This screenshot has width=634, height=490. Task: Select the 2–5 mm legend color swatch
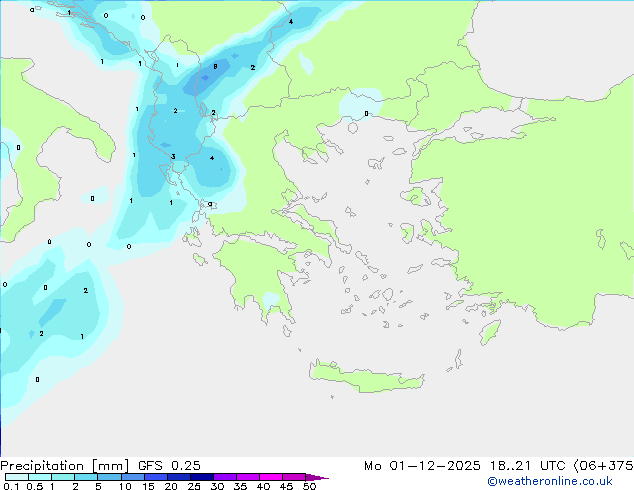pos(86,477)
